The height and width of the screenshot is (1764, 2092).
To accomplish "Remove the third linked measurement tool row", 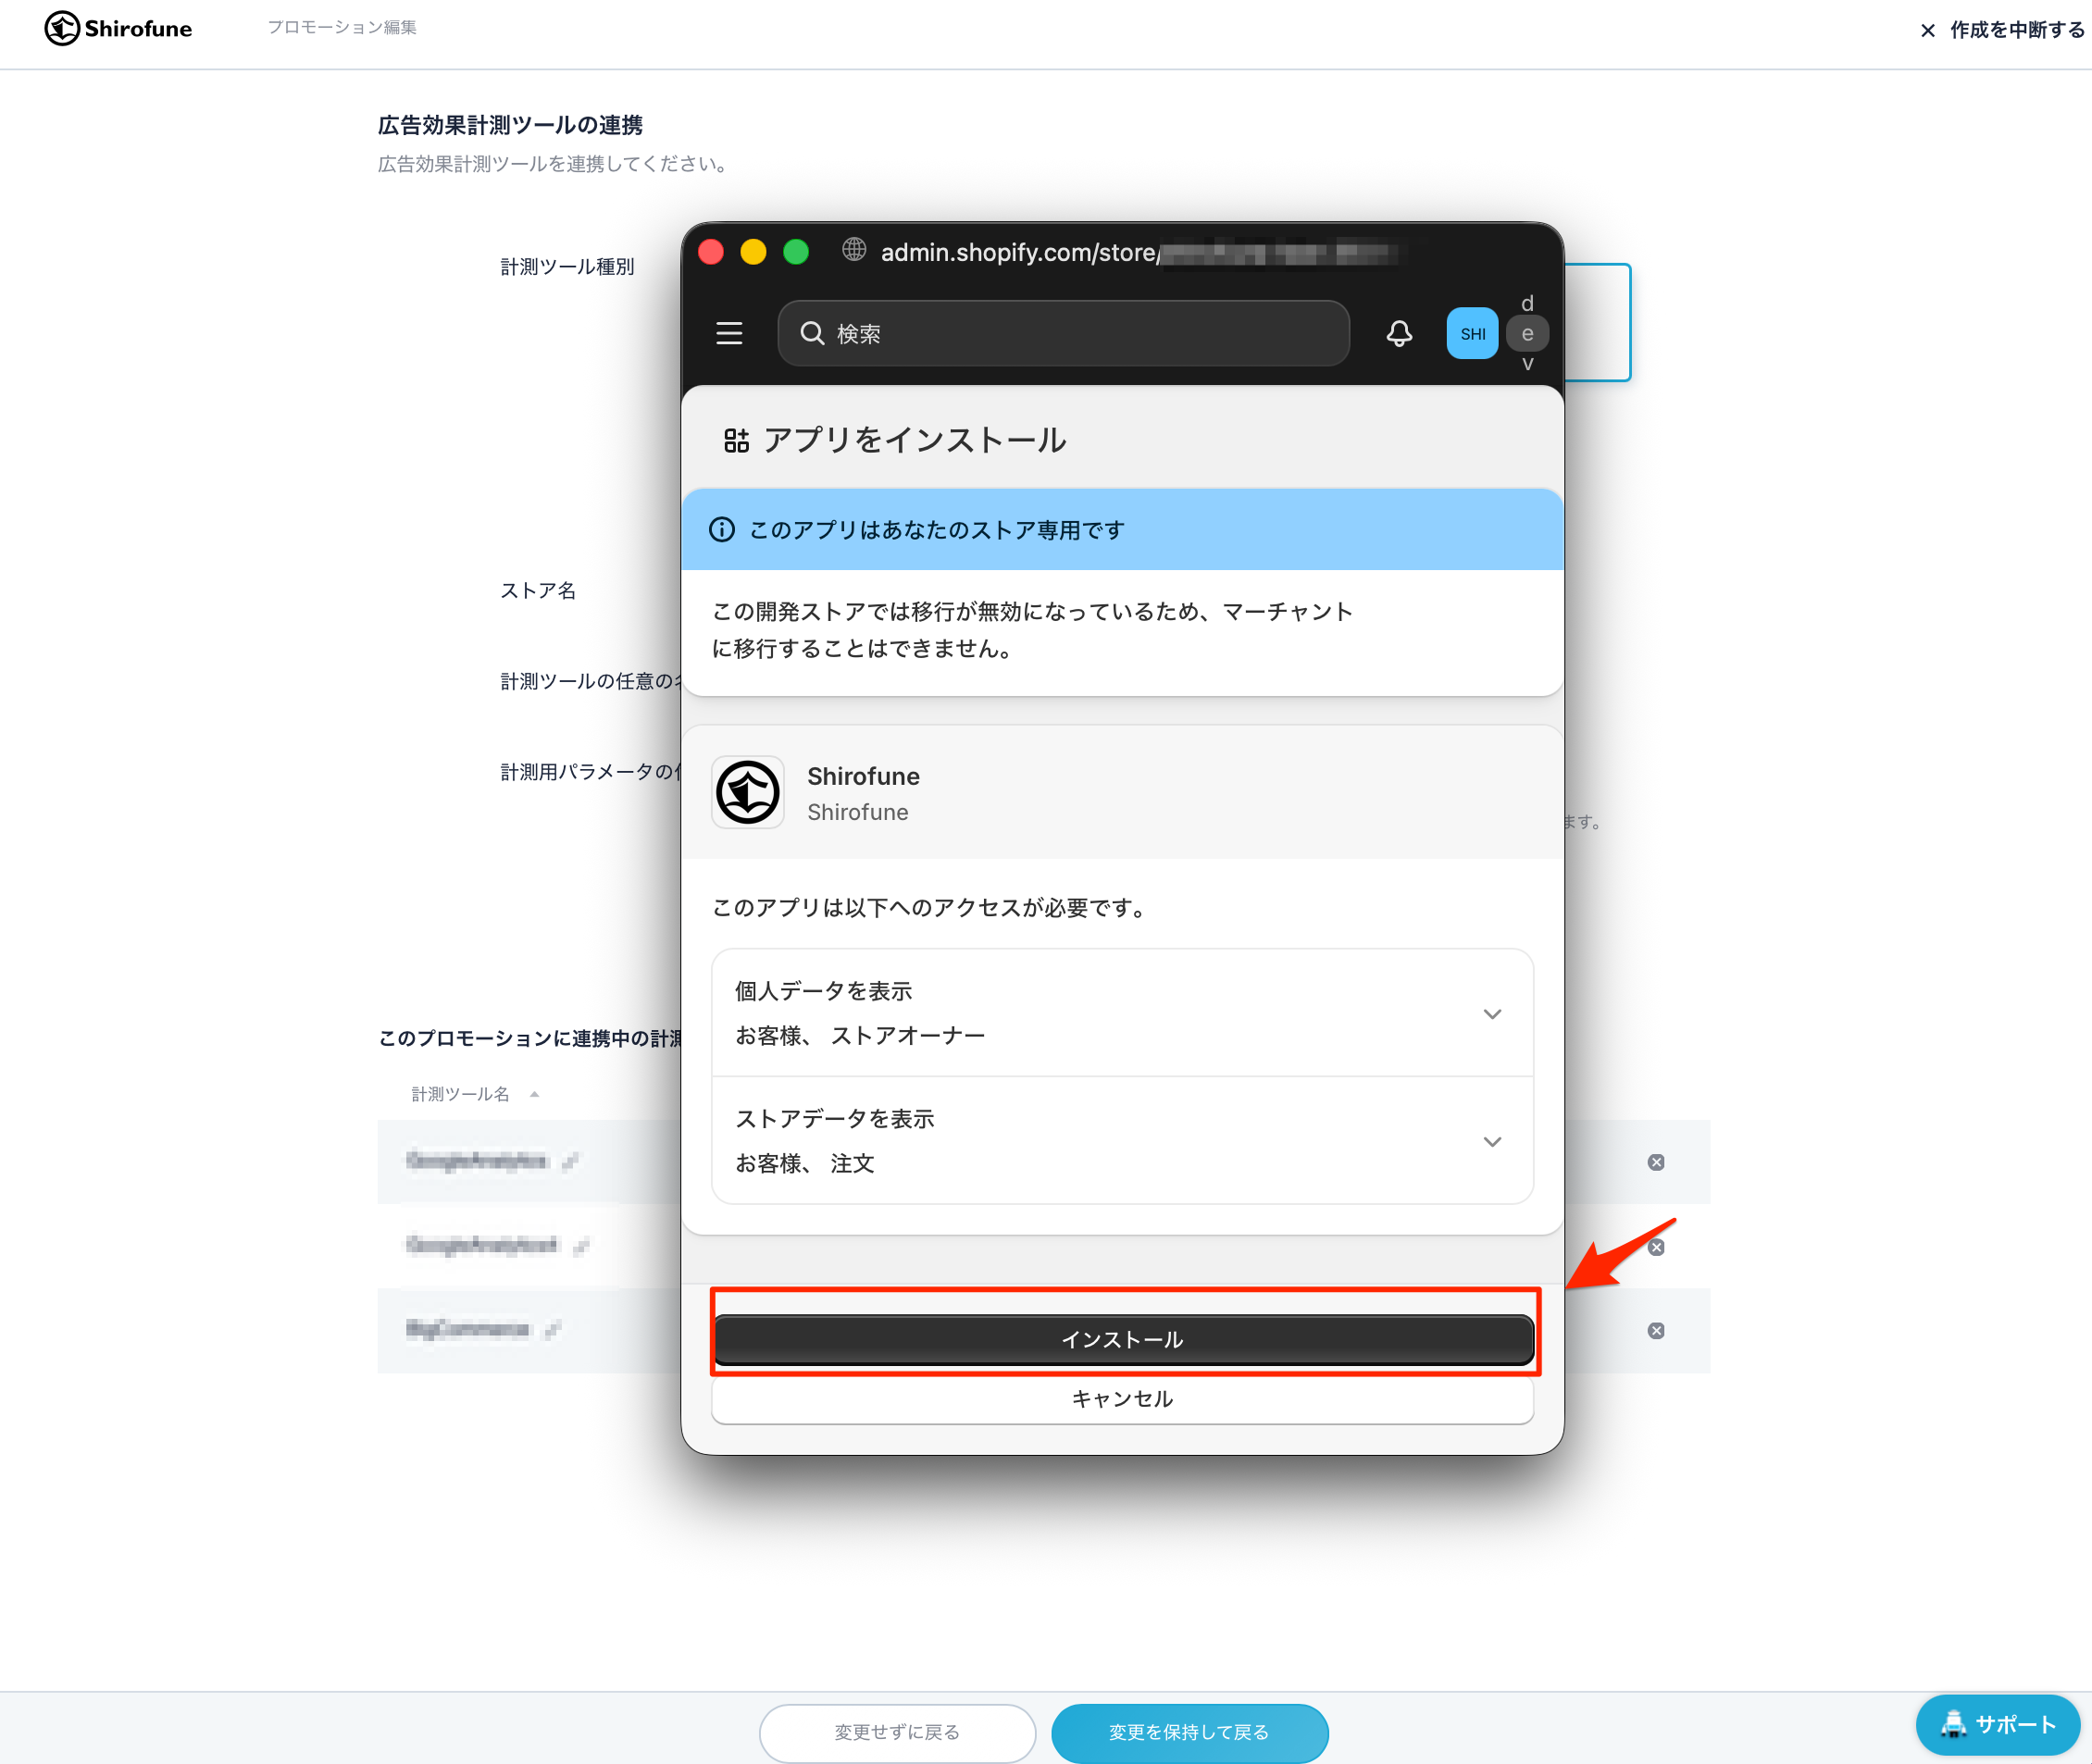I will coord(1656,1330).
